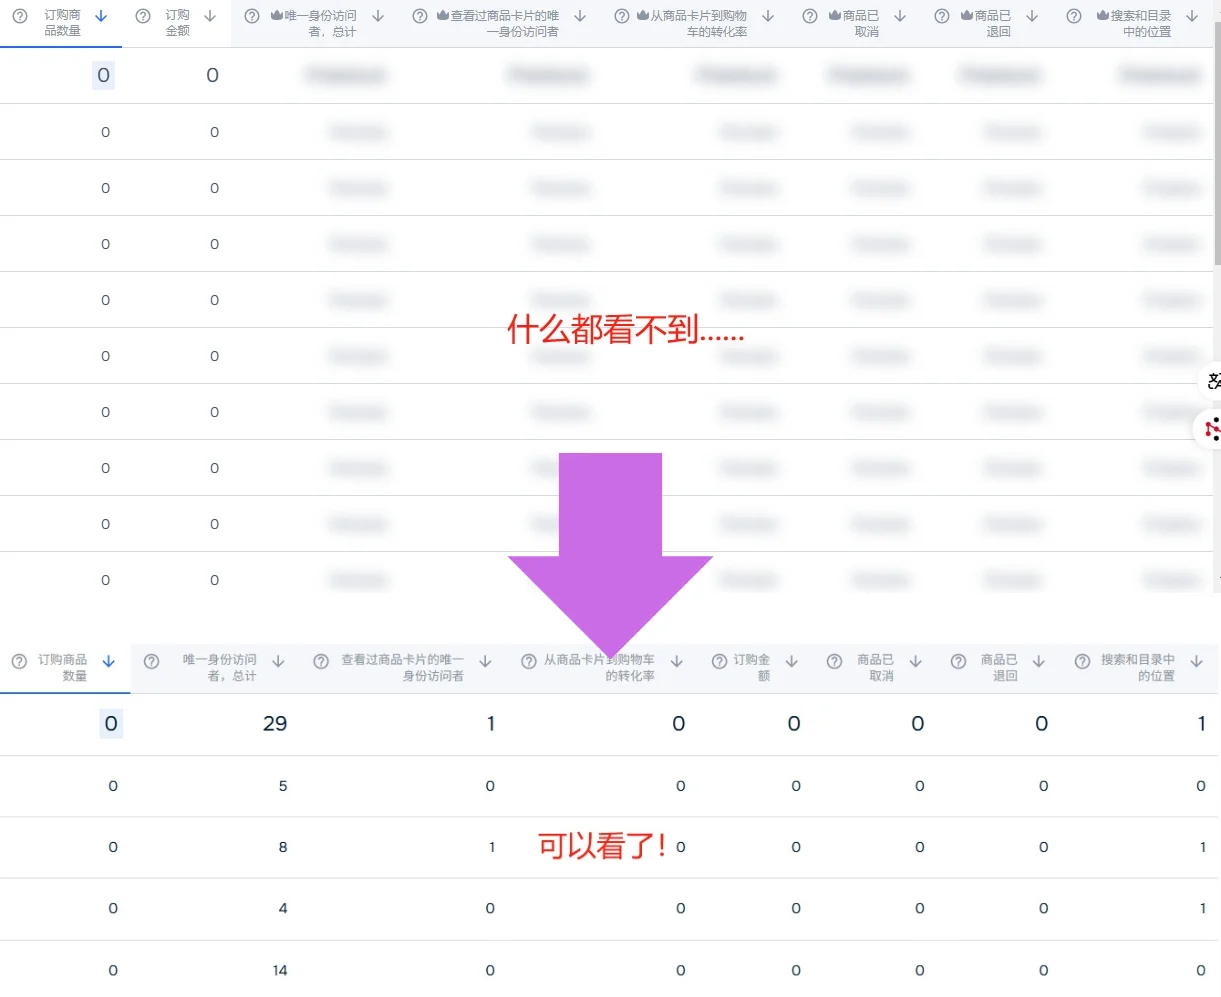Select the thumb icon on 唯一身份访问者 column
This screenshot has height=997, width=1221.
tap(277, 15)
